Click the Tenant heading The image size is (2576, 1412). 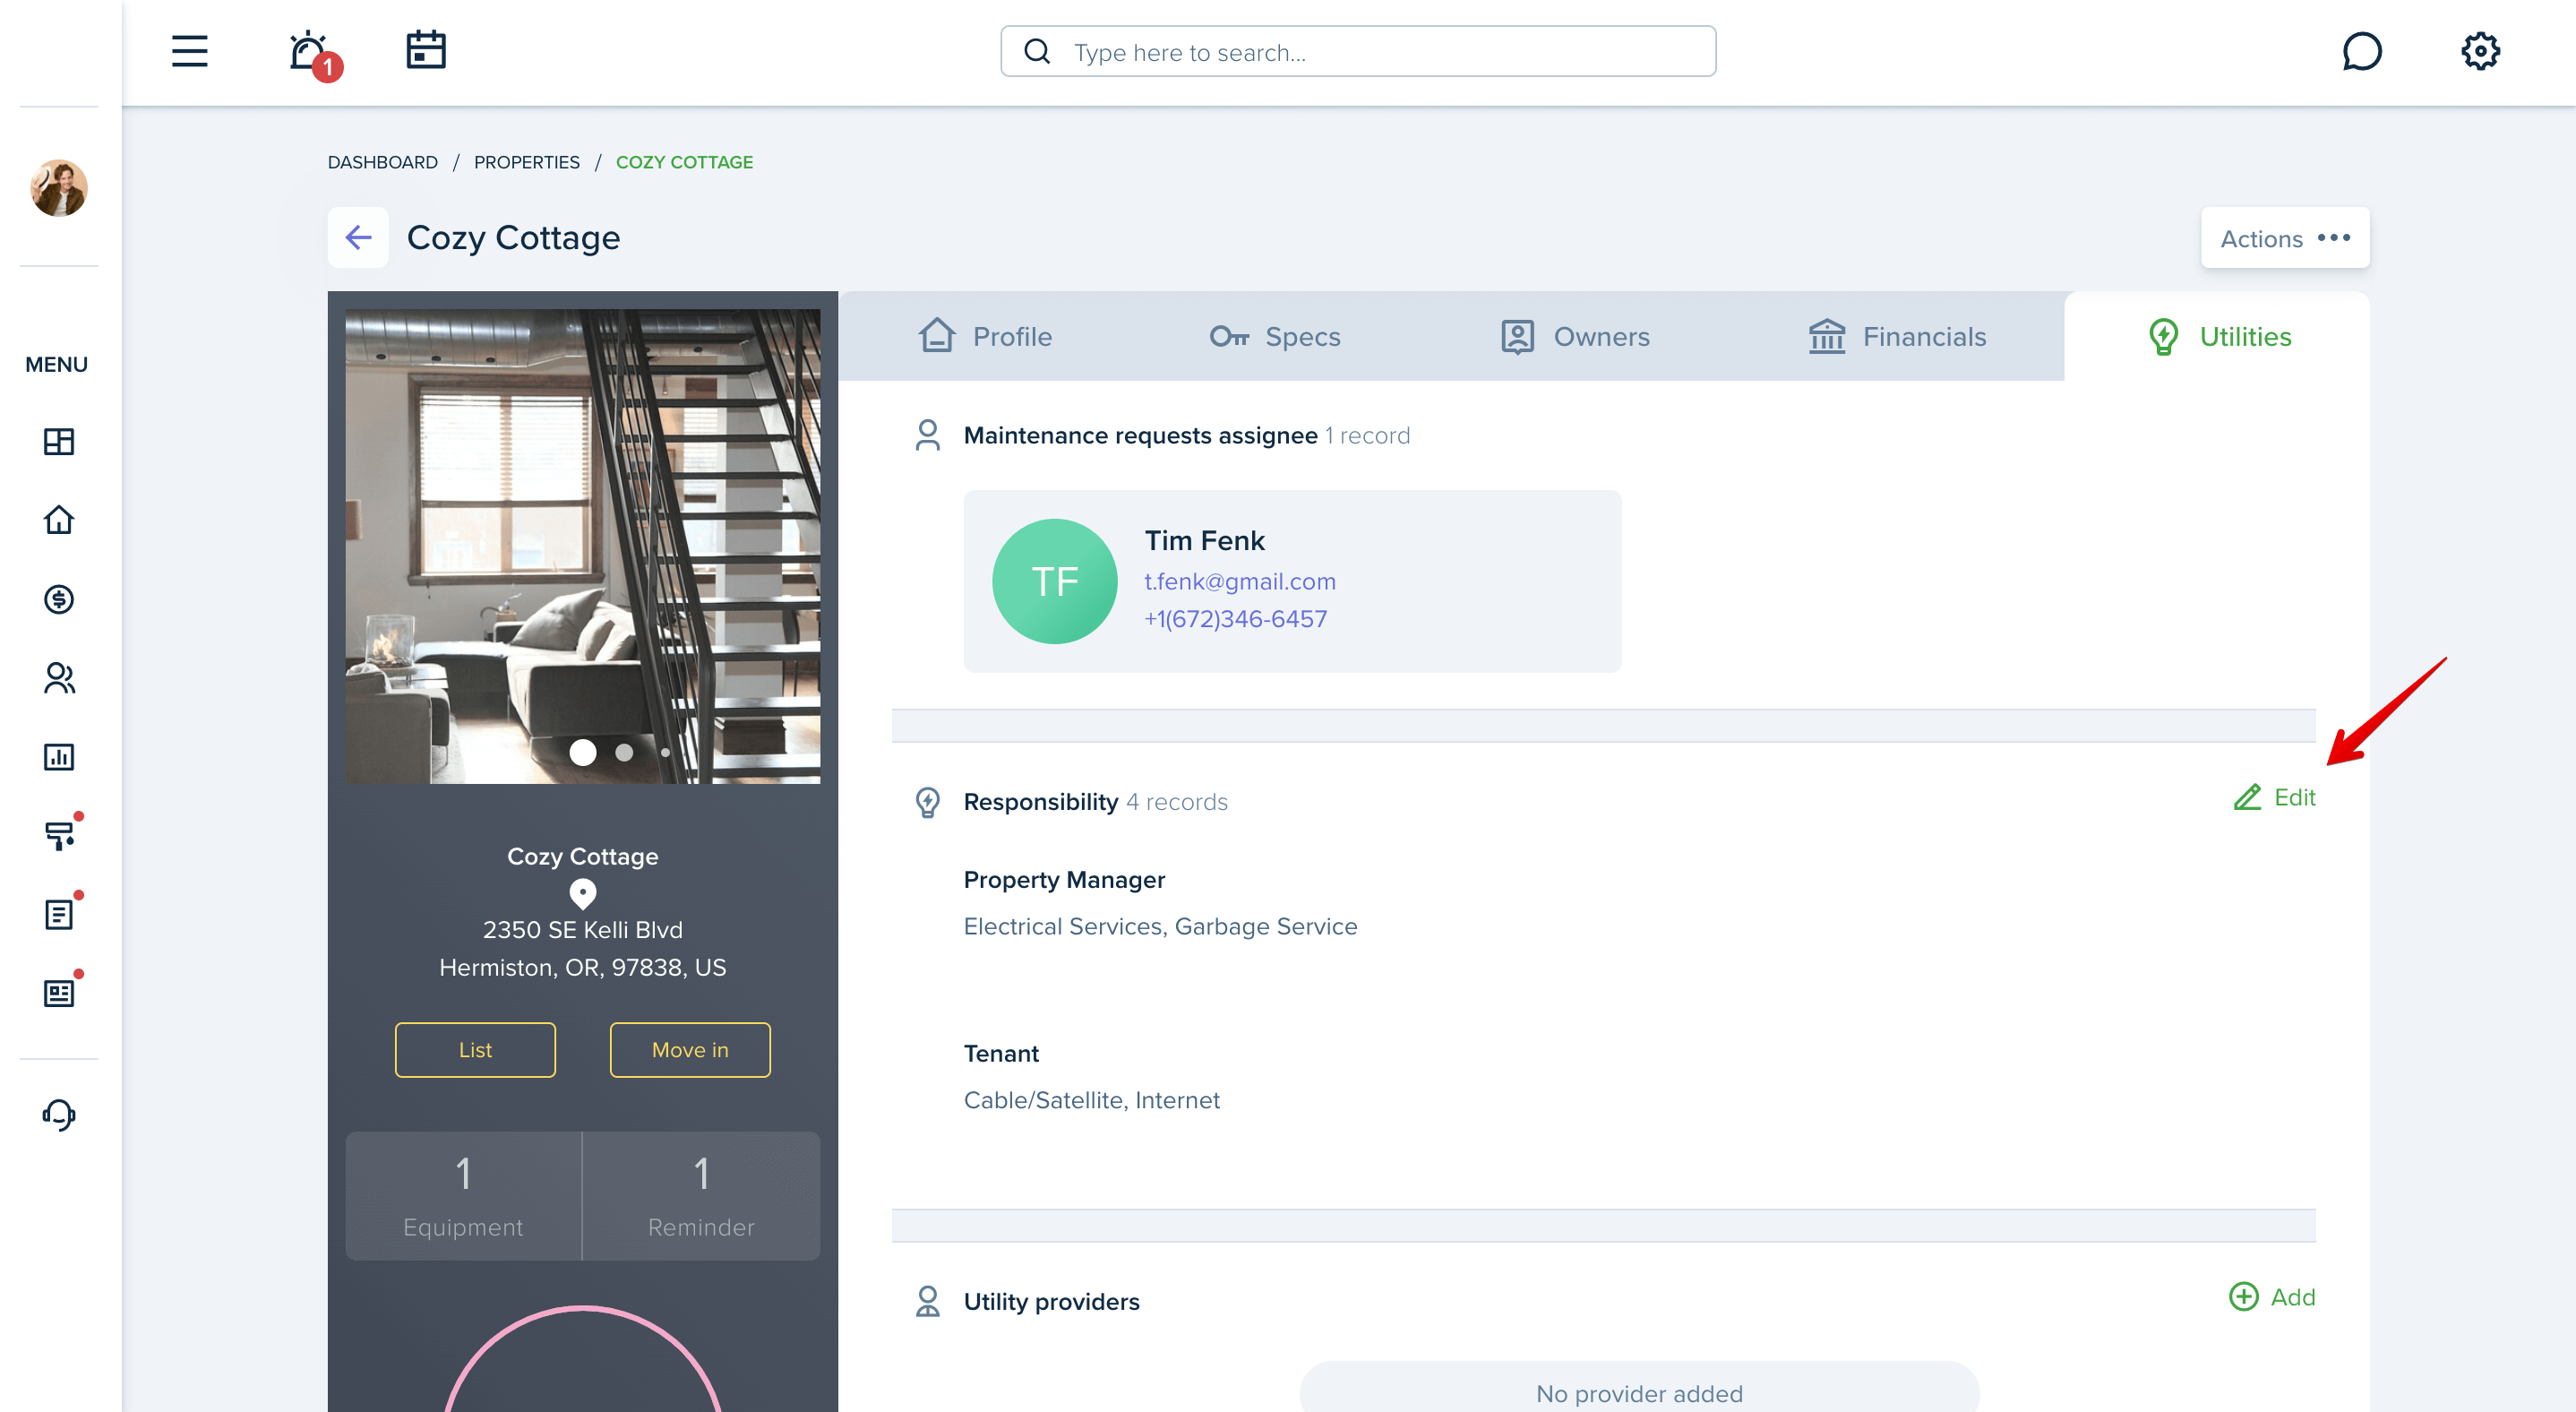(1001, 1053)
